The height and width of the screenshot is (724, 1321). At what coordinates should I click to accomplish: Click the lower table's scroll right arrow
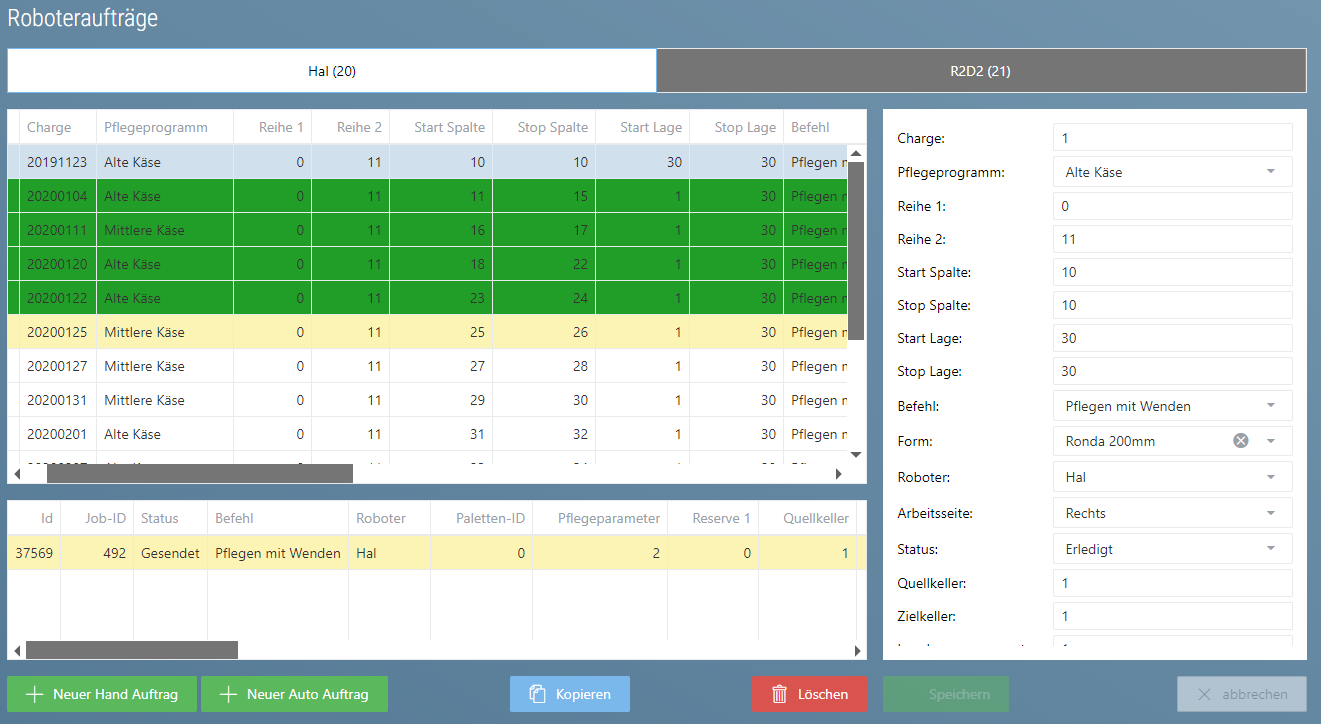[x=858, y=651]
